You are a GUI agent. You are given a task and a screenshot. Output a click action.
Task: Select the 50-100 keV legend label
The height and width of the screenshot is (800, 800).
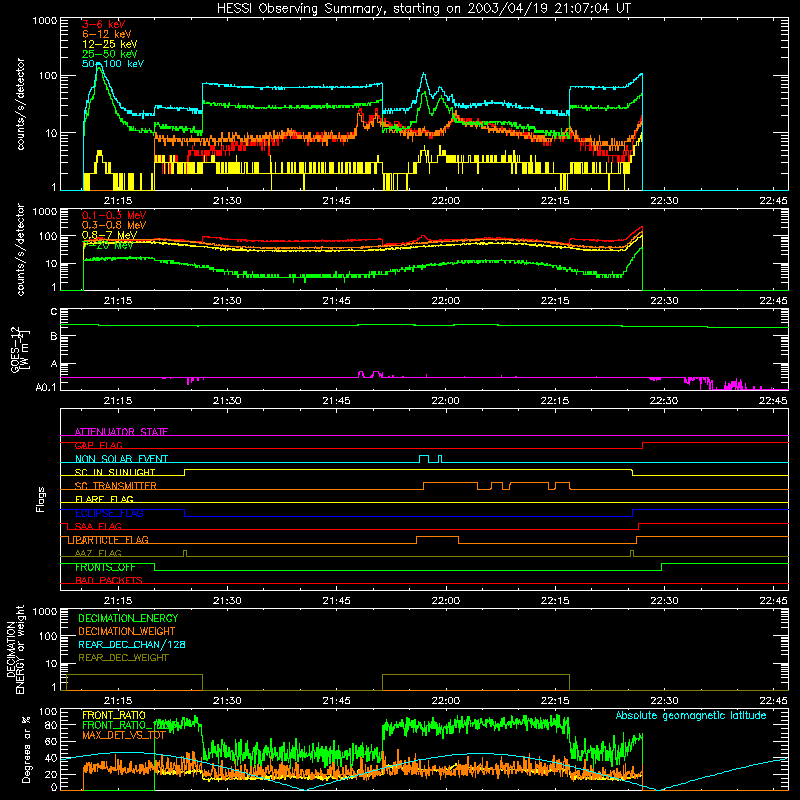[x=113, y=64]
